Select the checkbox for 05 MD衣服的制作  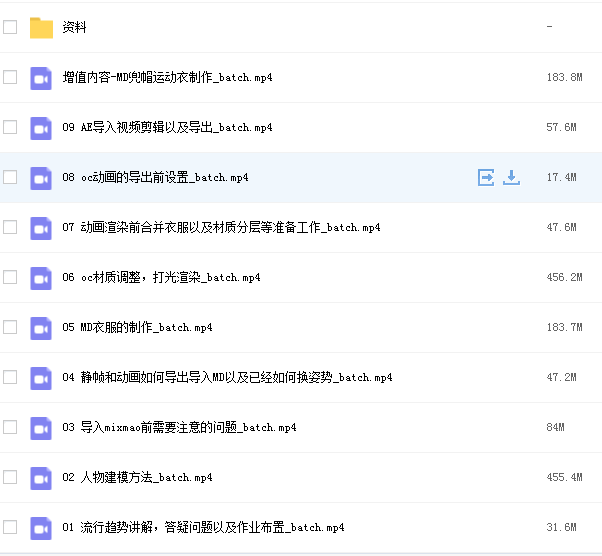10,327
